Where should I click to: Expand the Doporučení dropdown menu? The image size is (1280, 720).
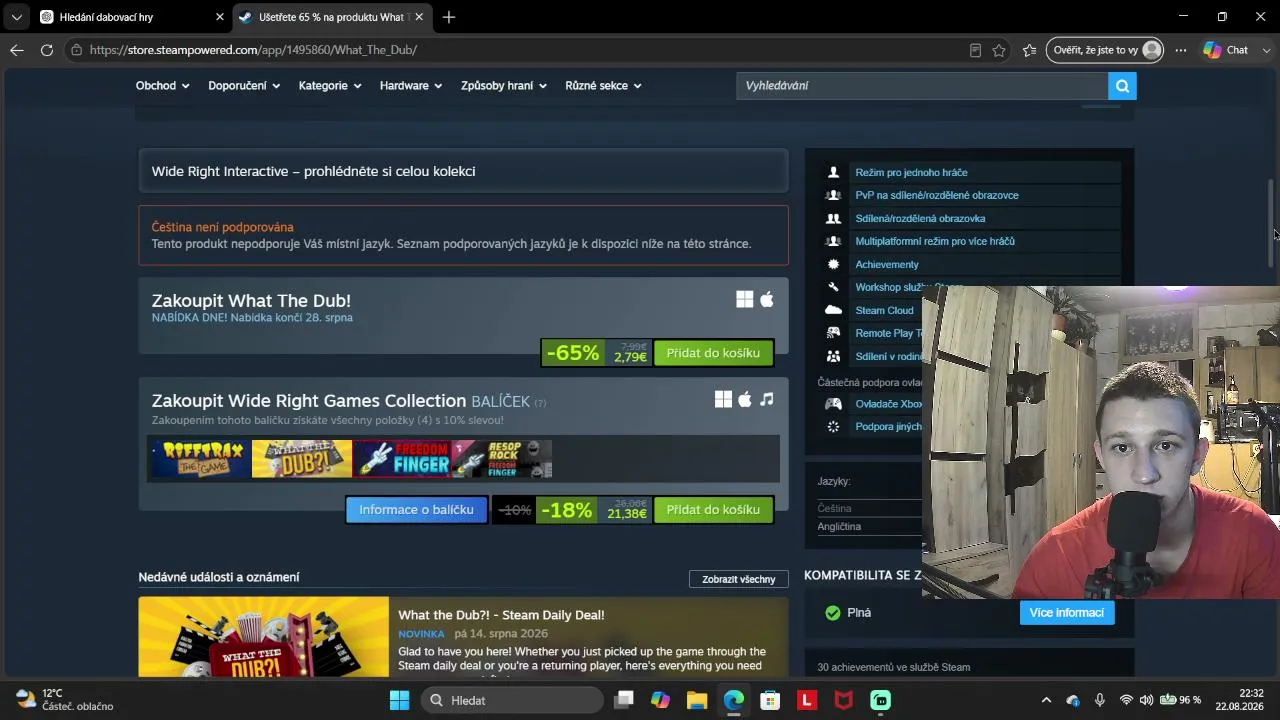(244, 86)
